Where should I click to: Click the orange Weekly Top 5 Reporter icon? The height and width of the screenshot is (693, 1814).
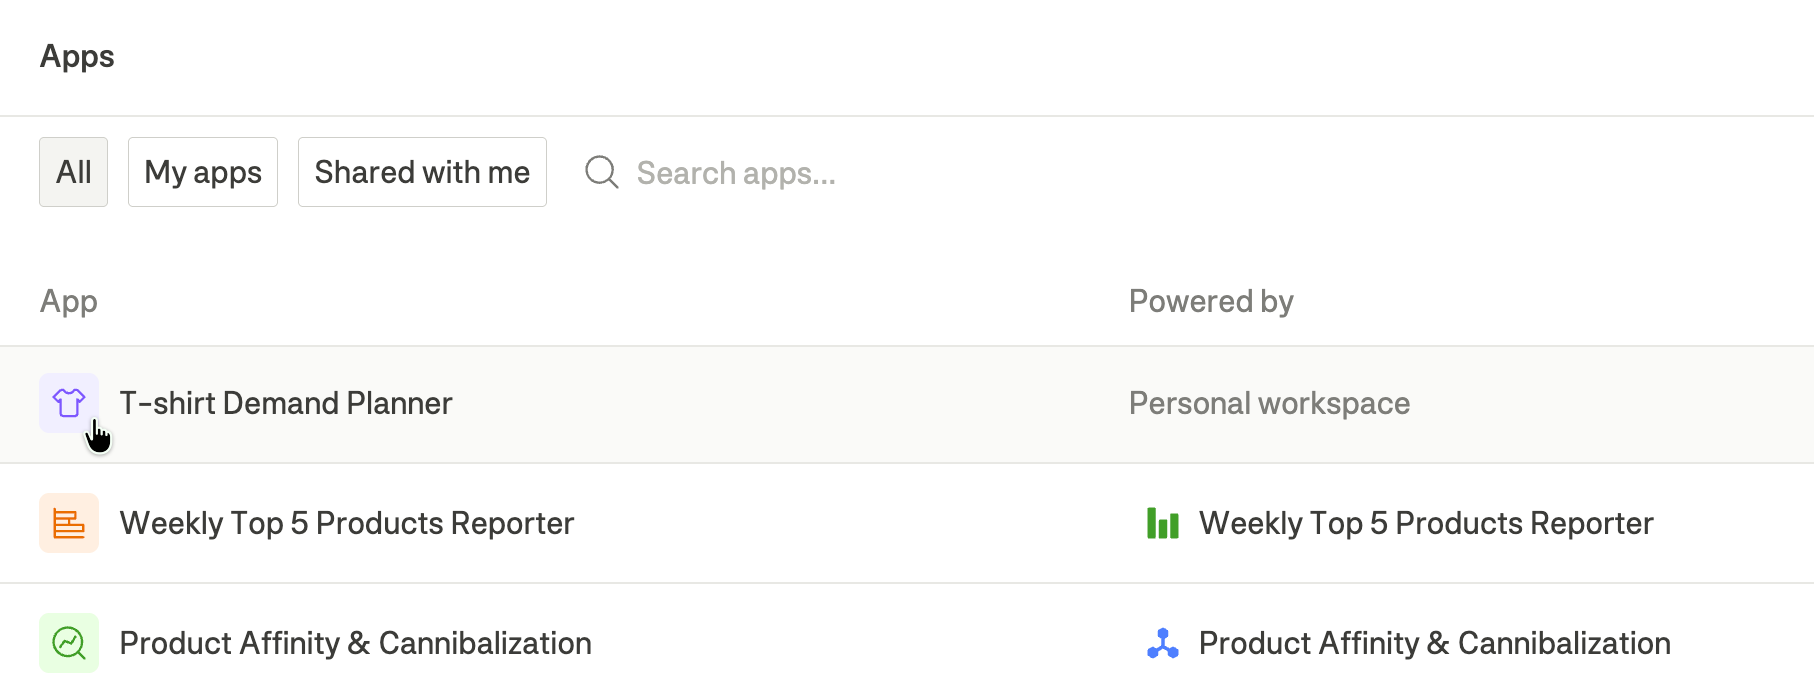(x=69, y=523)
